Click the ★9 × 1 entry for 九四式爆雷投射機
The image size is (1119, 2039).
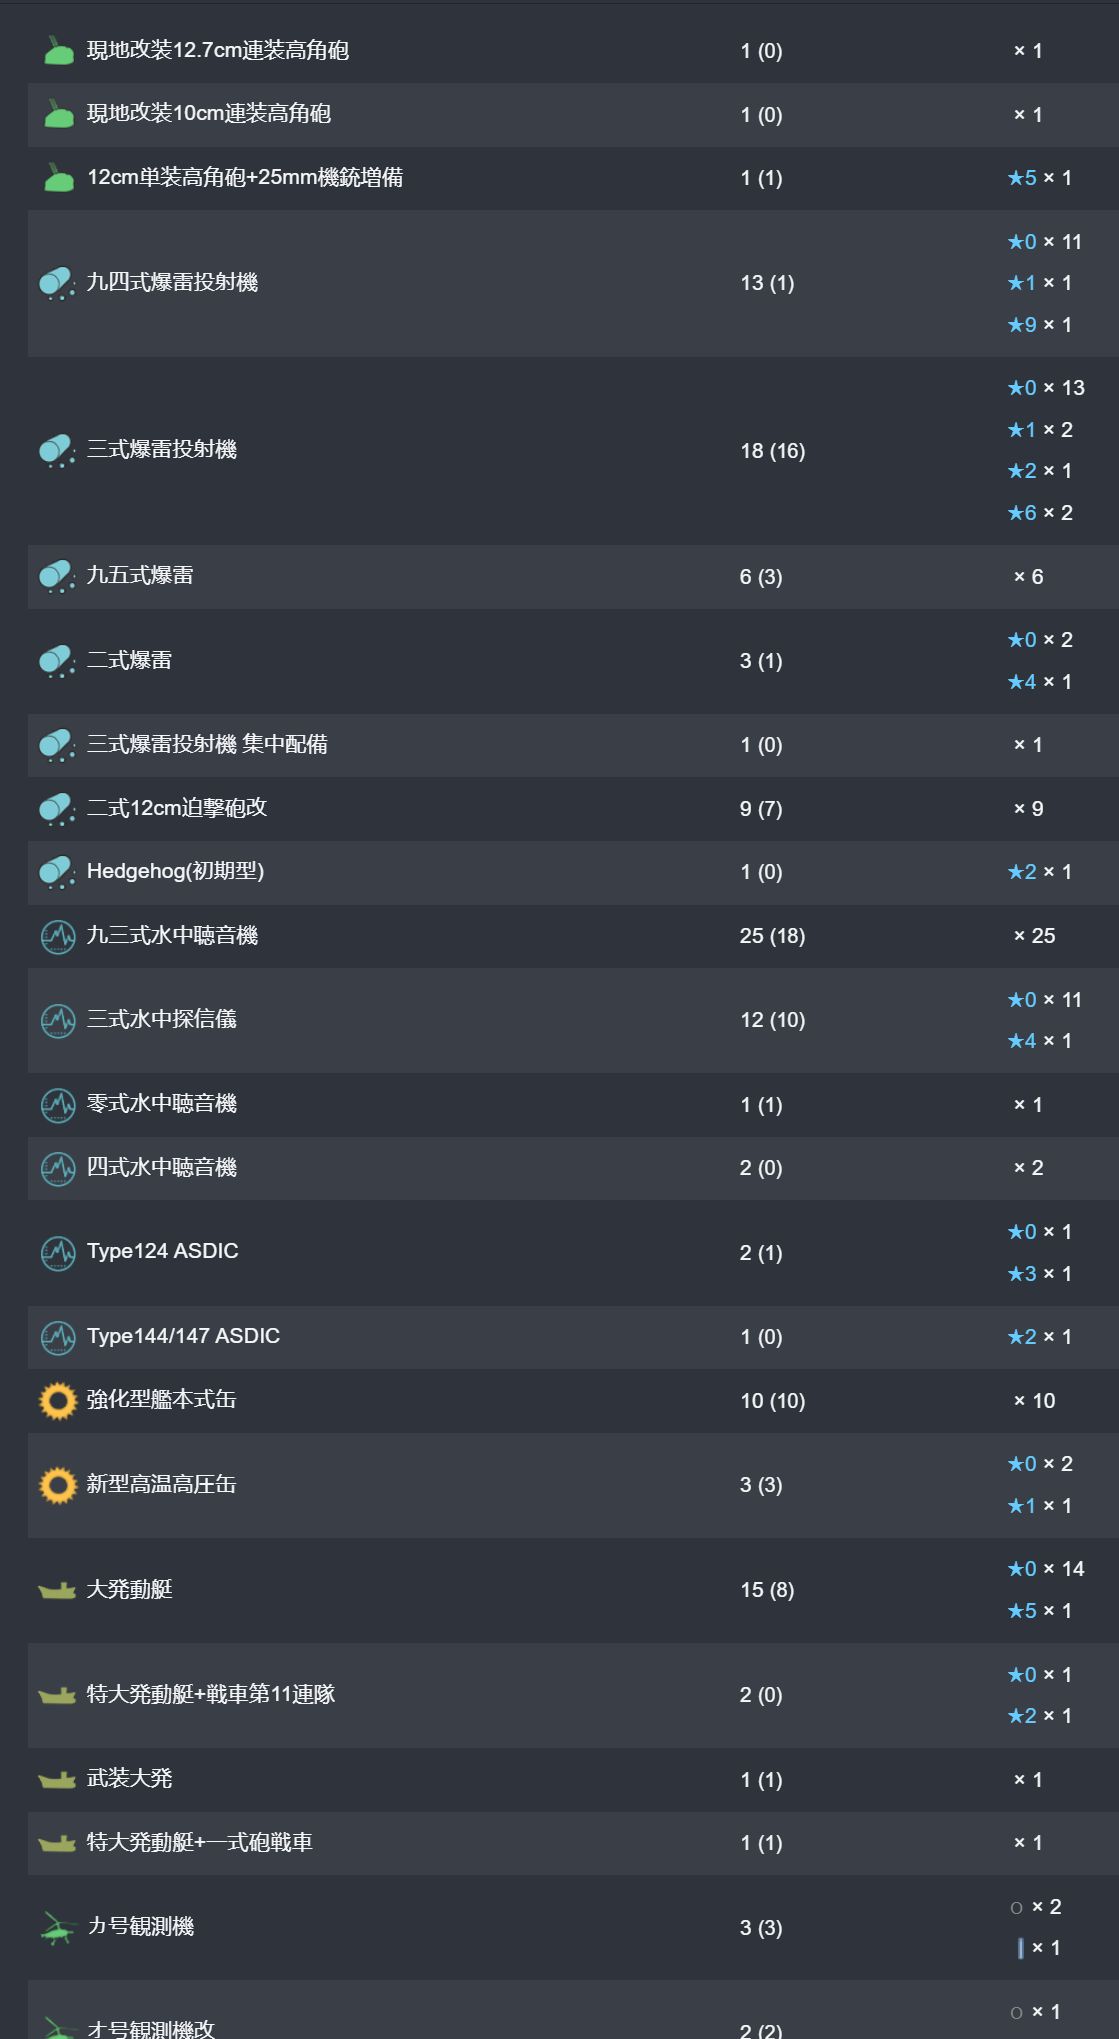pyautogui.click(x=1040, y=325)
